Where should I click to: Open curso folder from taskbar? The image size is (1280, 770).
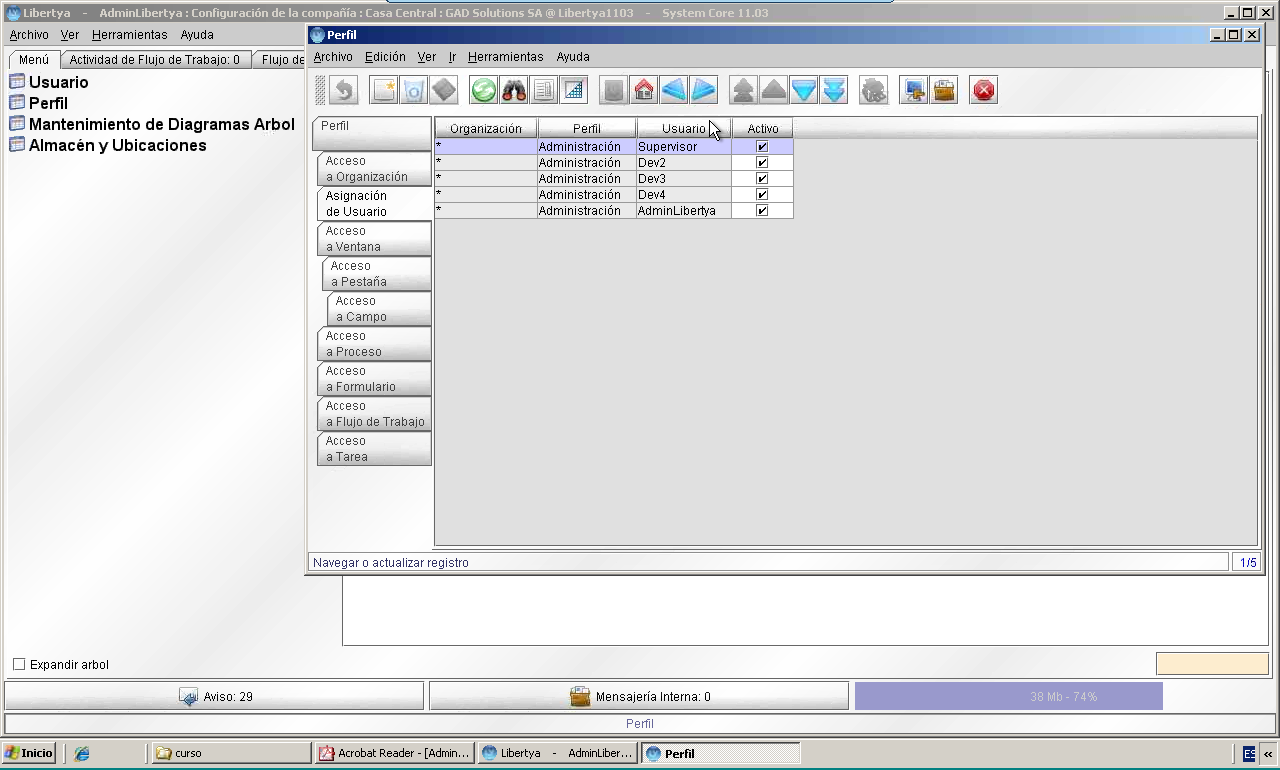click(231, 753)
